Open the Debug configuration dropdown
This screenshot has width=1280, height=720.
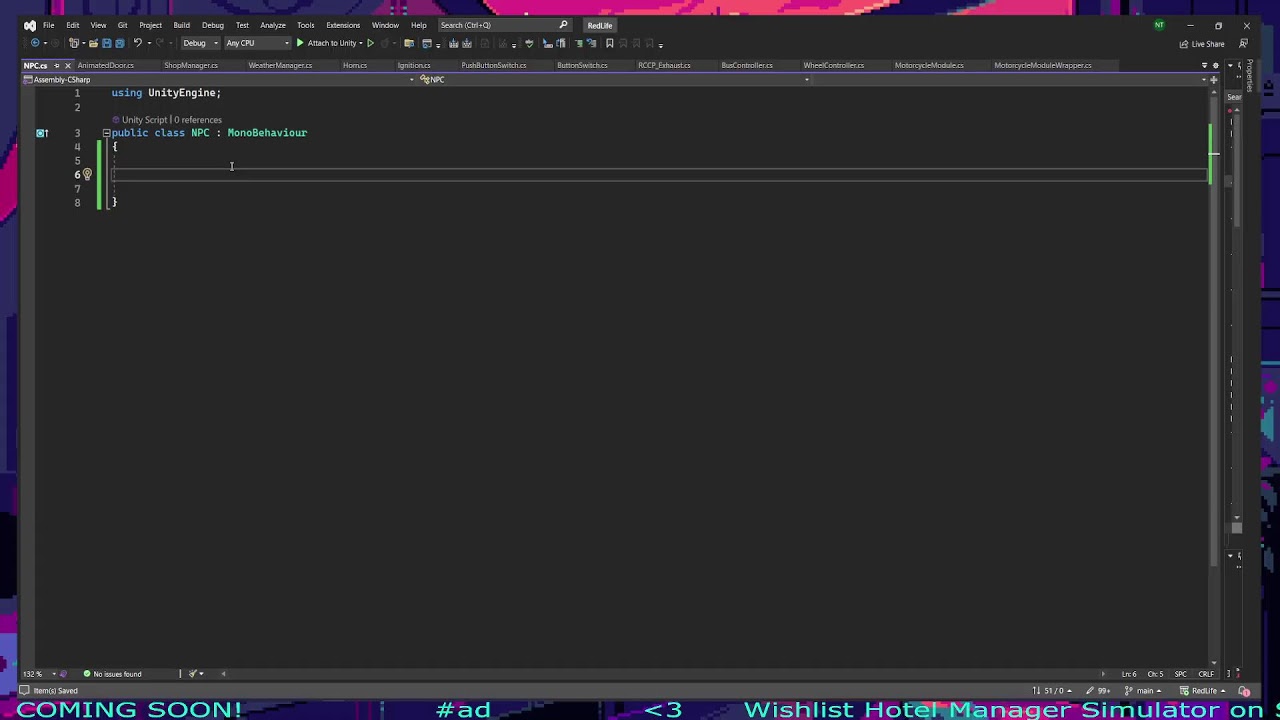200,43
